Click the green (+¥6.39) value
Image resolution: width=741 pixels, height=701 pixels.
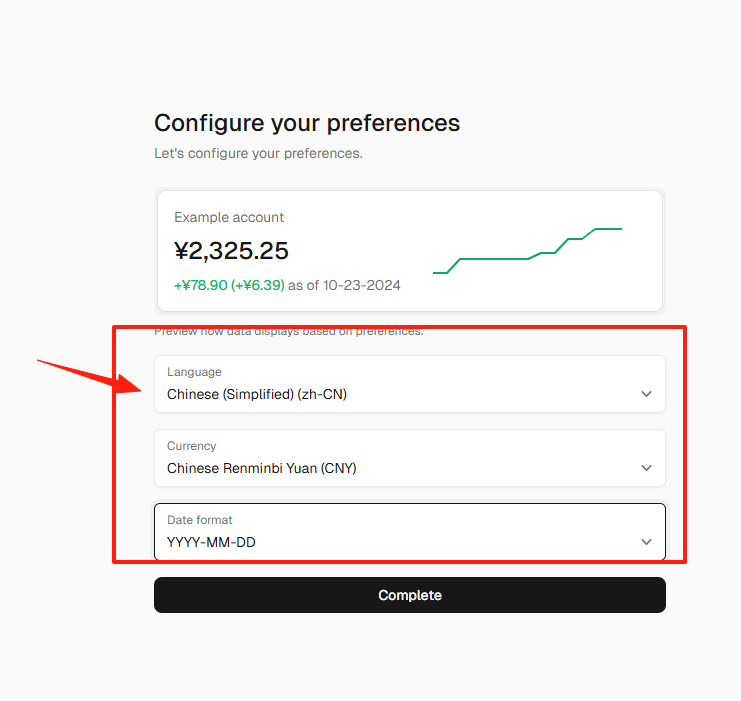pos(258,285)
